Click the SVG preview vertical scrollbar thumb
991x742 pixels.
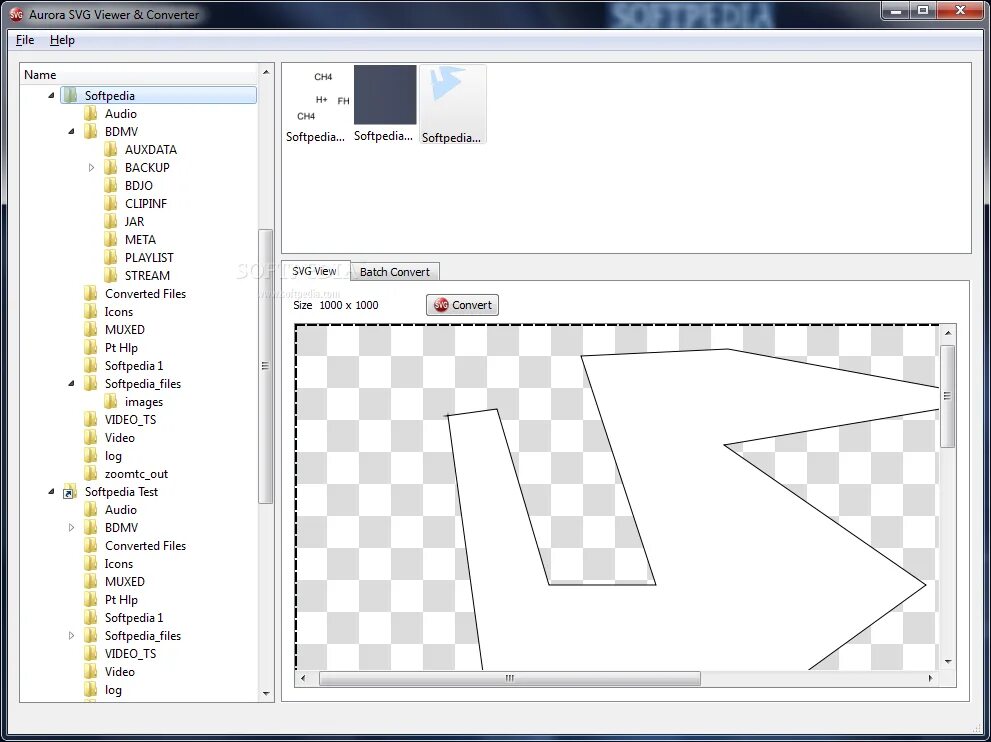(x=947, y=396)
